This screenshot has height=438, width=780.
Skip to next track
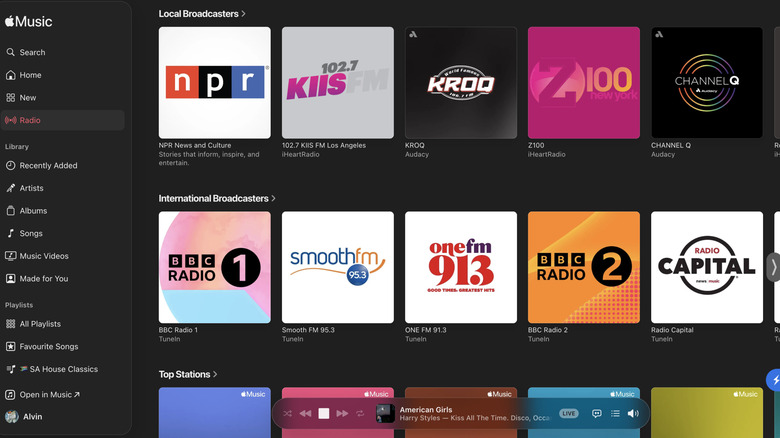pyautogui.click(x=342, y=414)
